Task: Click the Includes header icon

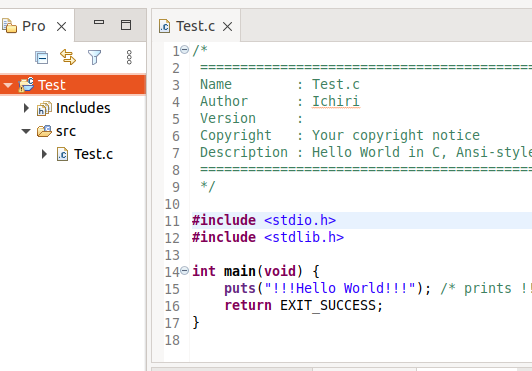Action: [44, 108]
